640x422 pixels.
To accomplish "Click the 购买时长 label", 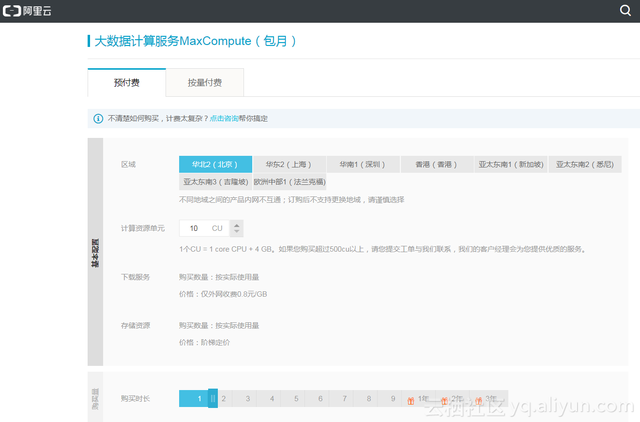I will point(136,398).
